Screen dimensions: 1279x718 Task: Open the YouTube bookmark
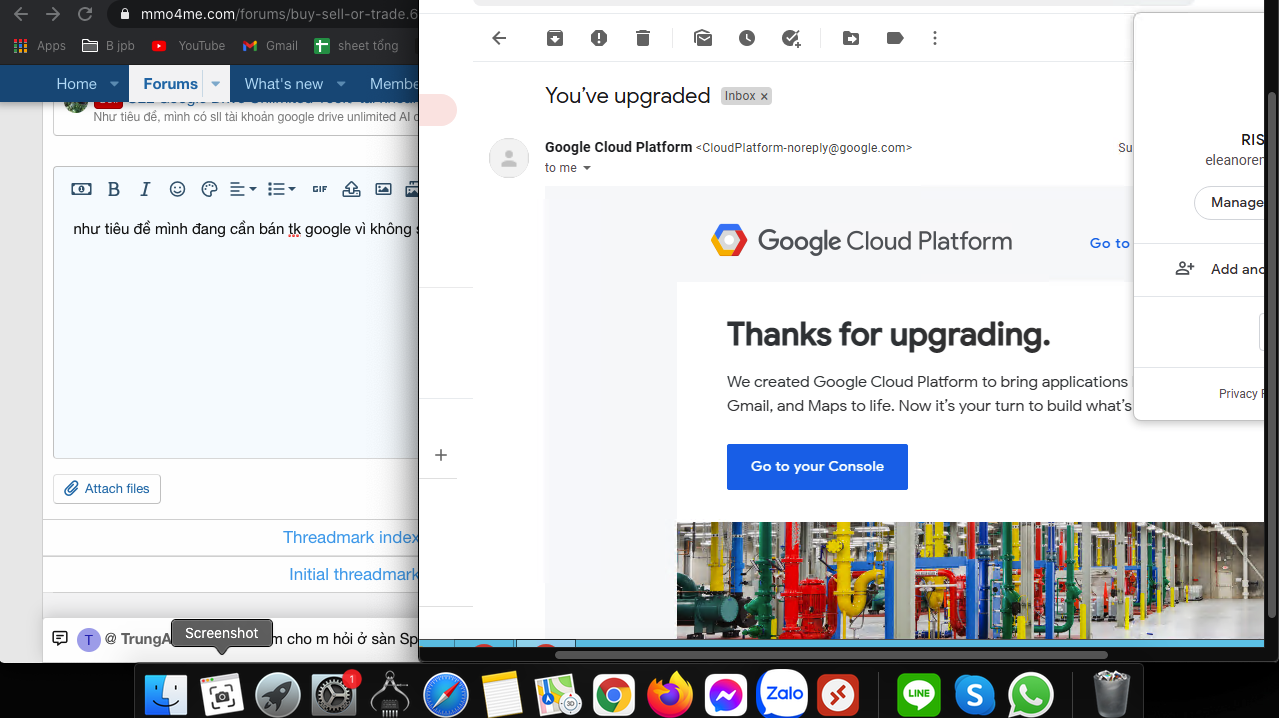pos(188,46)
